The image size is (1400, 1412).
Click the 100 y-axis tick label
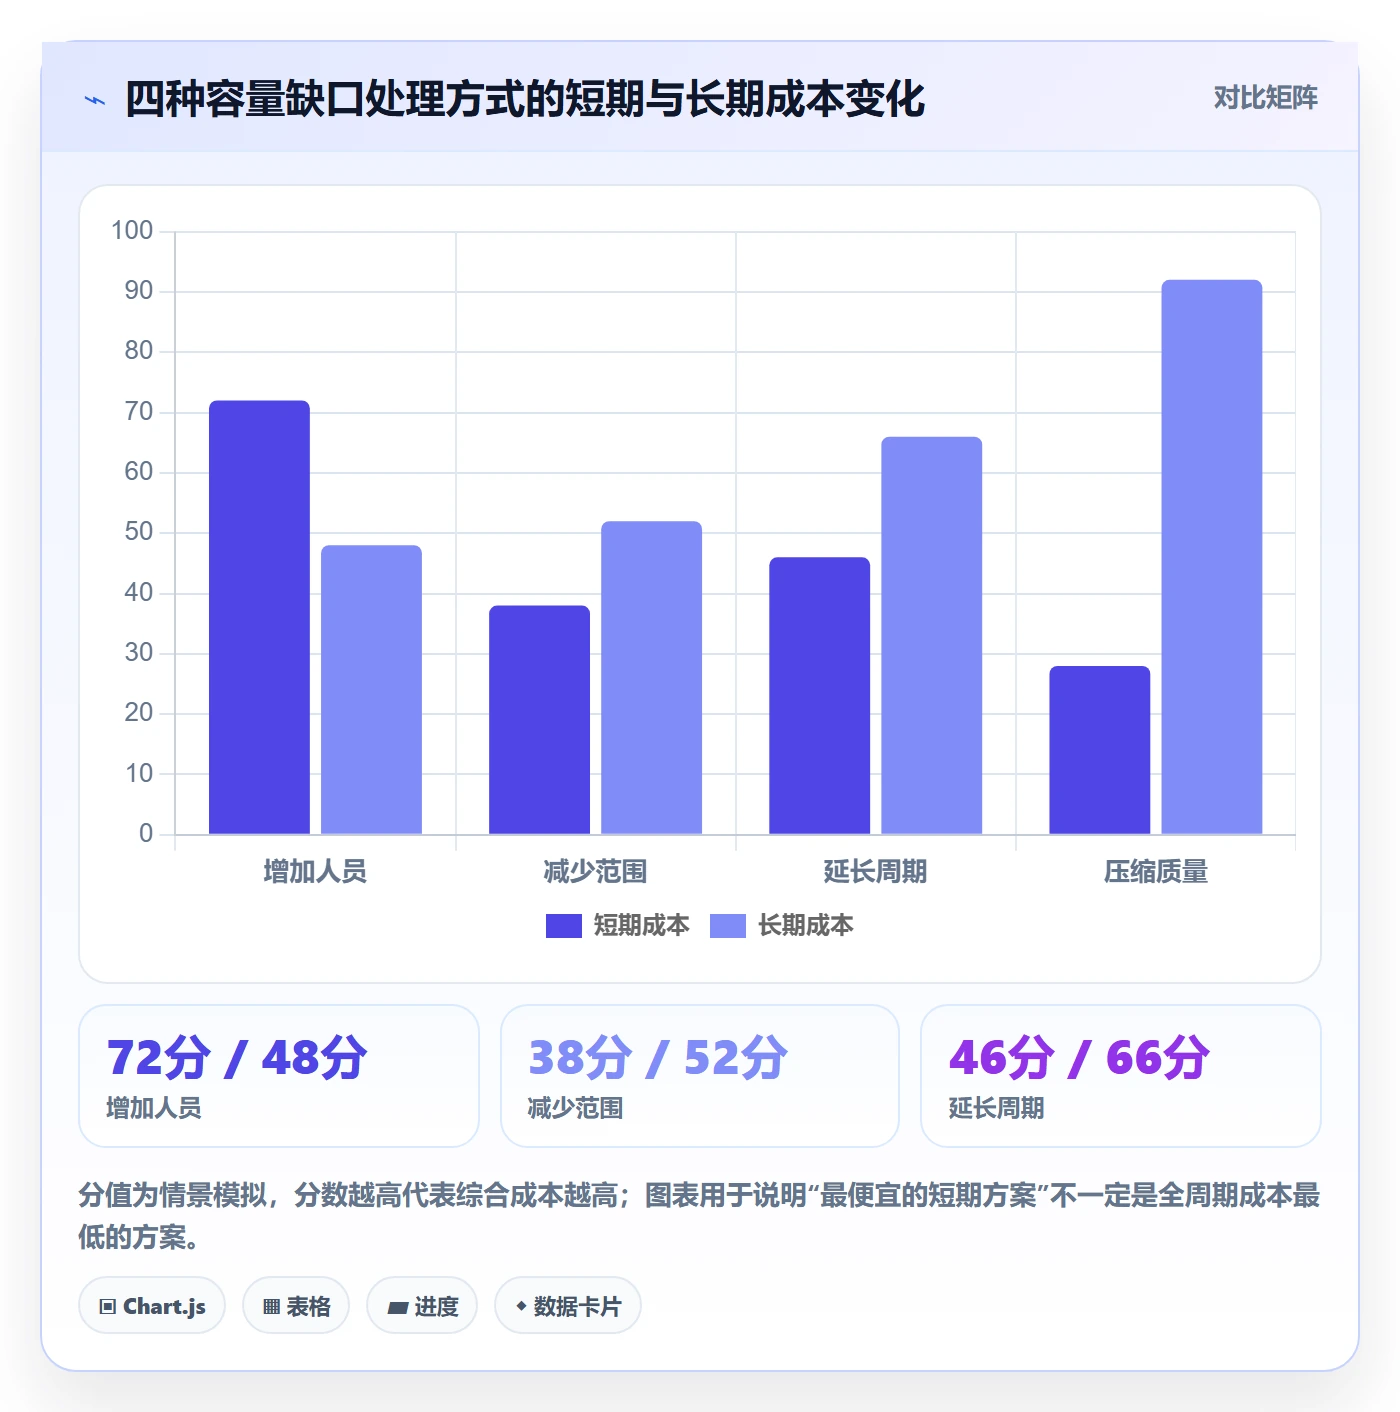pyautogui.click(x=132, y=231)
